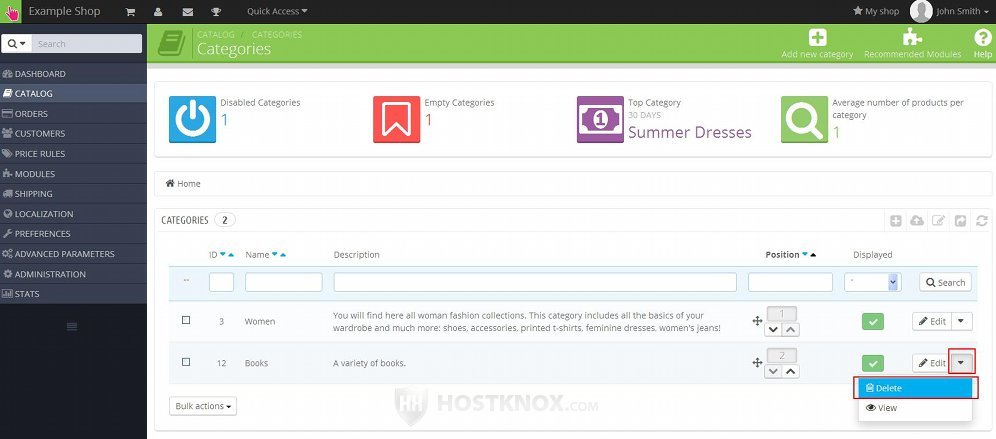Open Price Rules in the sidebar
996x439 pixels.
(x=73, y=154)
